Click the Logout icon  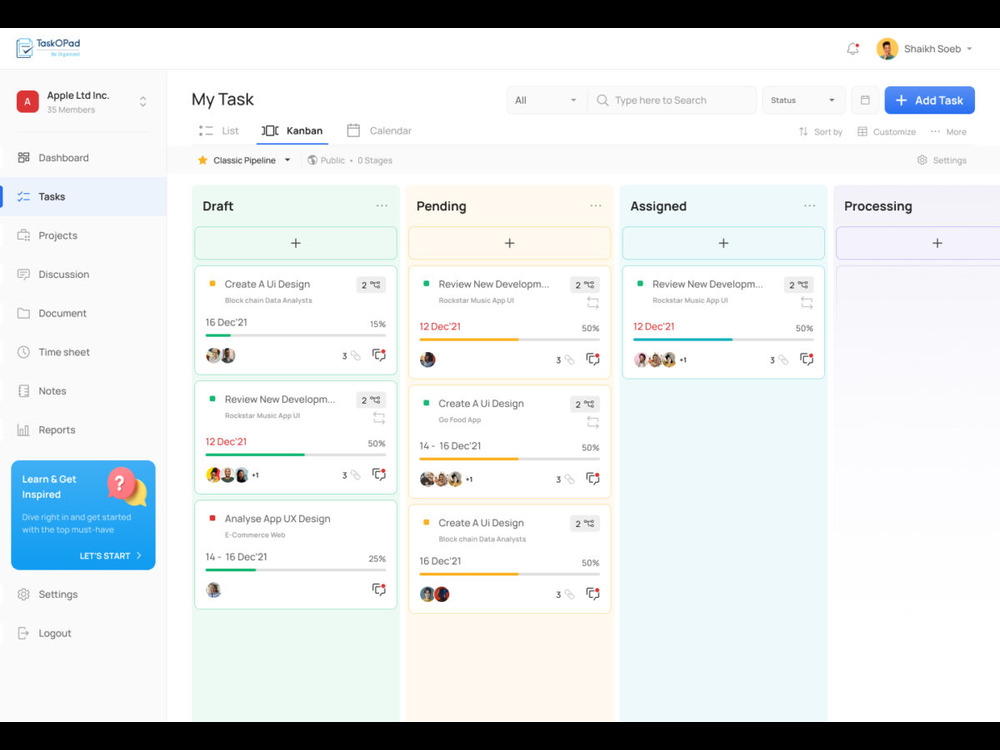pyautogui.click(x=24, y=633)
